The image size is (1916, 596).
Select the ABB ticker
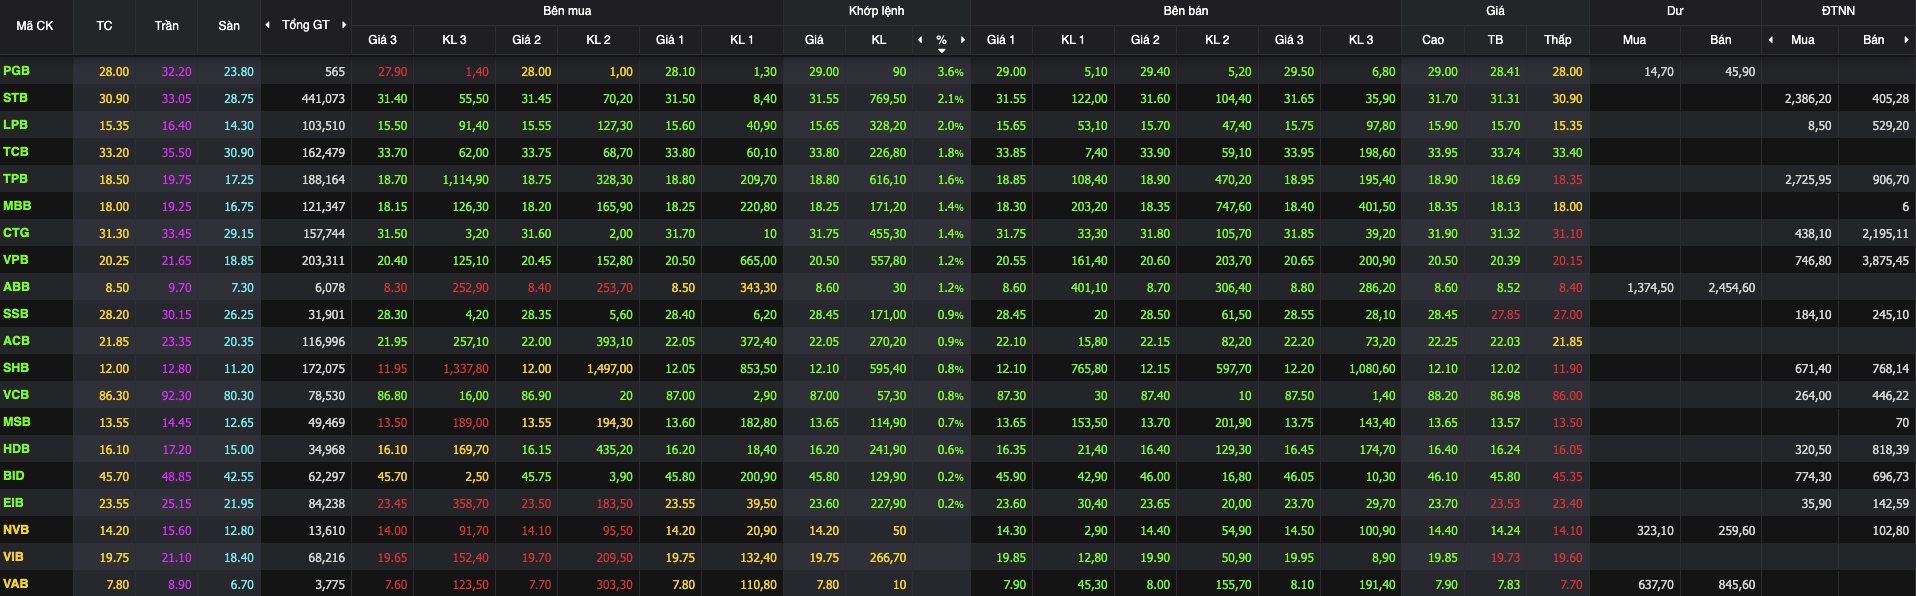coord(16,287)
